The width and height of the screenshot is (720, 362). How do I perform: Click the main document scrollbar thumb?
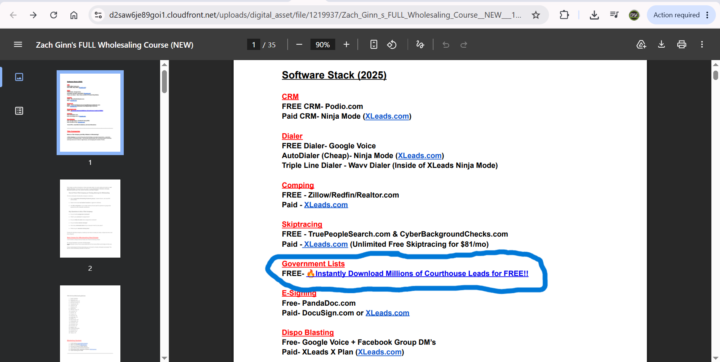tap(715, 75)
